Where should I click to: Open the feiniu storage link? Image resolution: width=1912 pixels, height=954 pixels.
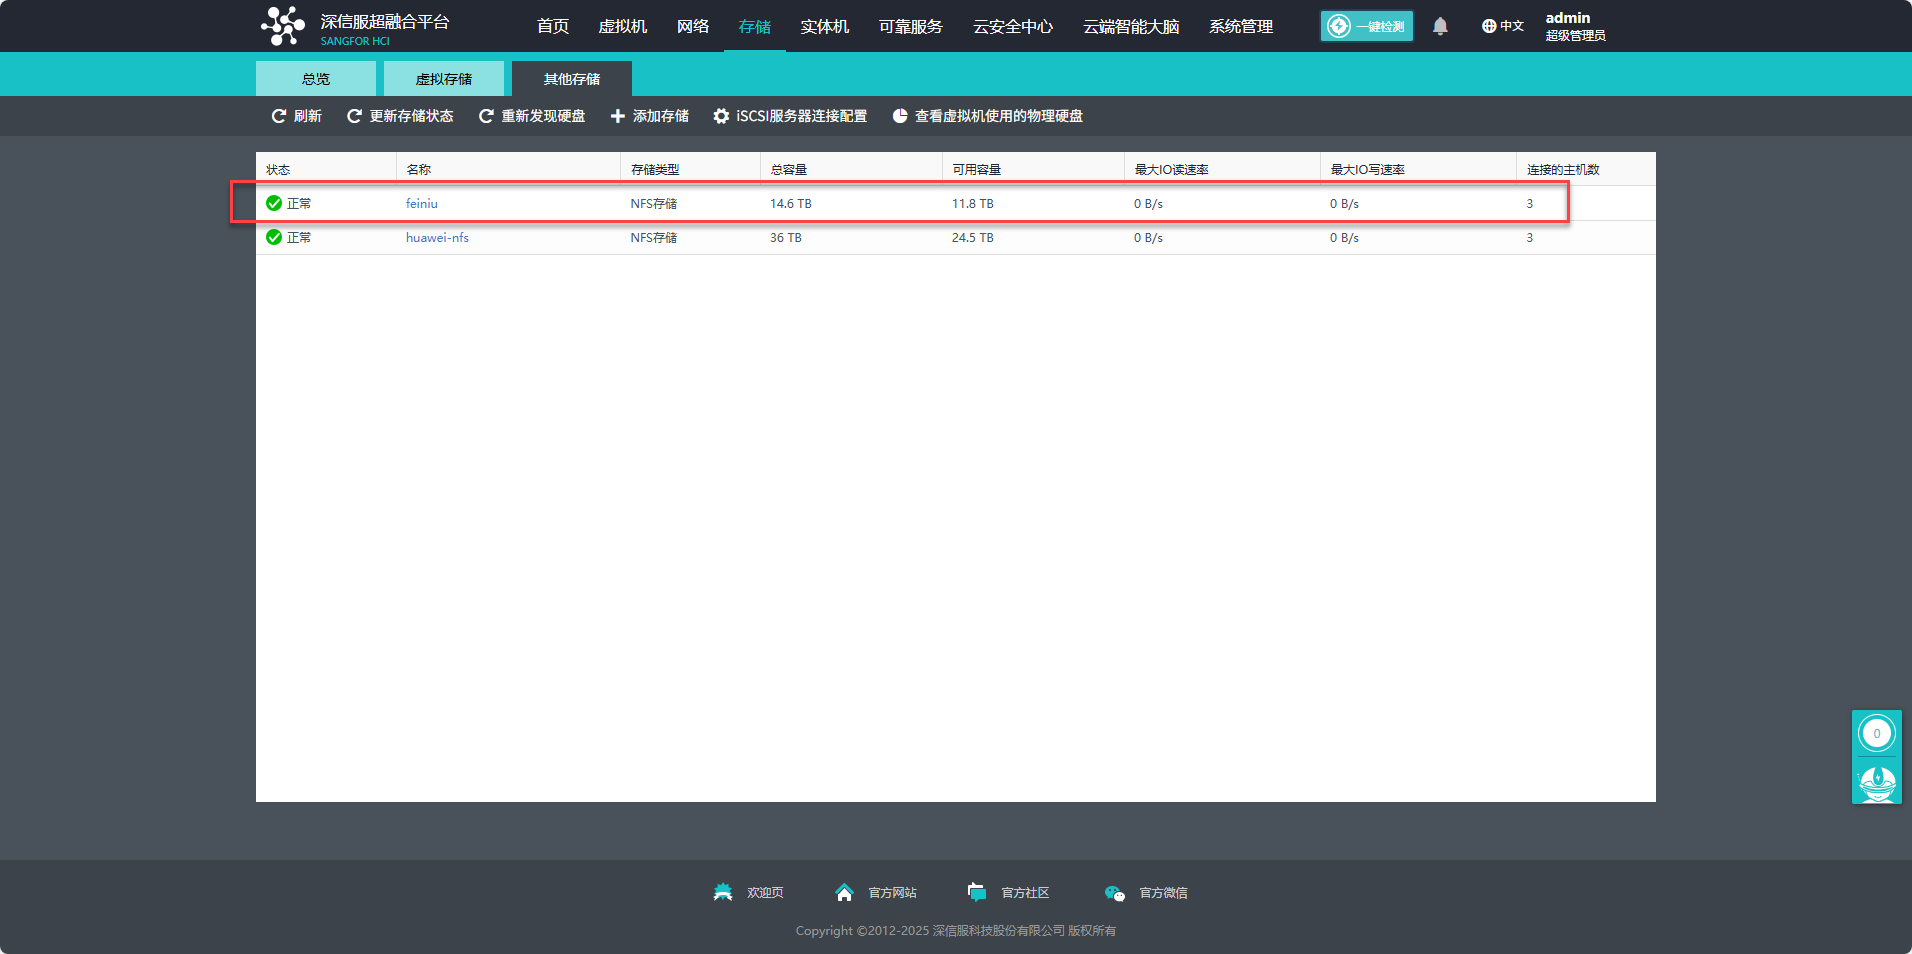click(422, 203)
